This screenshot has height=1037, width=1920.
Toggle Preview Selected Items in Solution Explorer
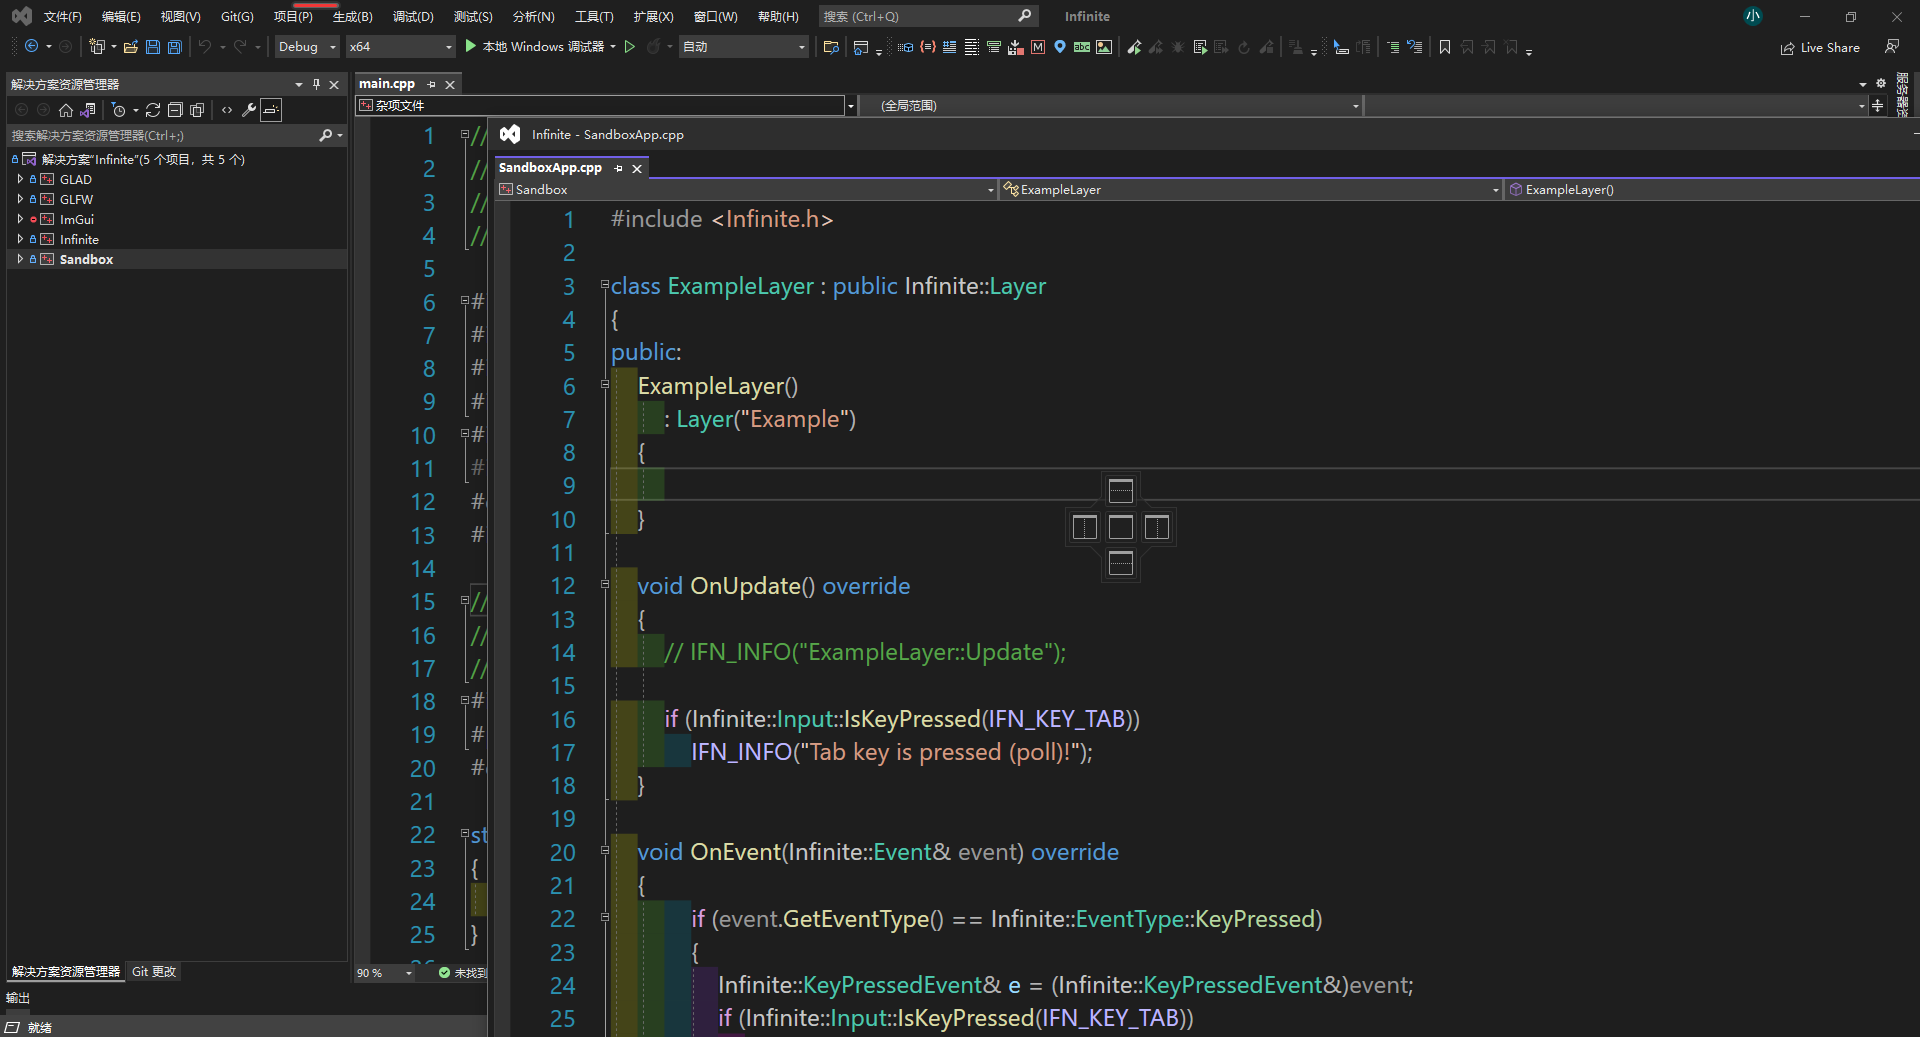pos(271,110)
